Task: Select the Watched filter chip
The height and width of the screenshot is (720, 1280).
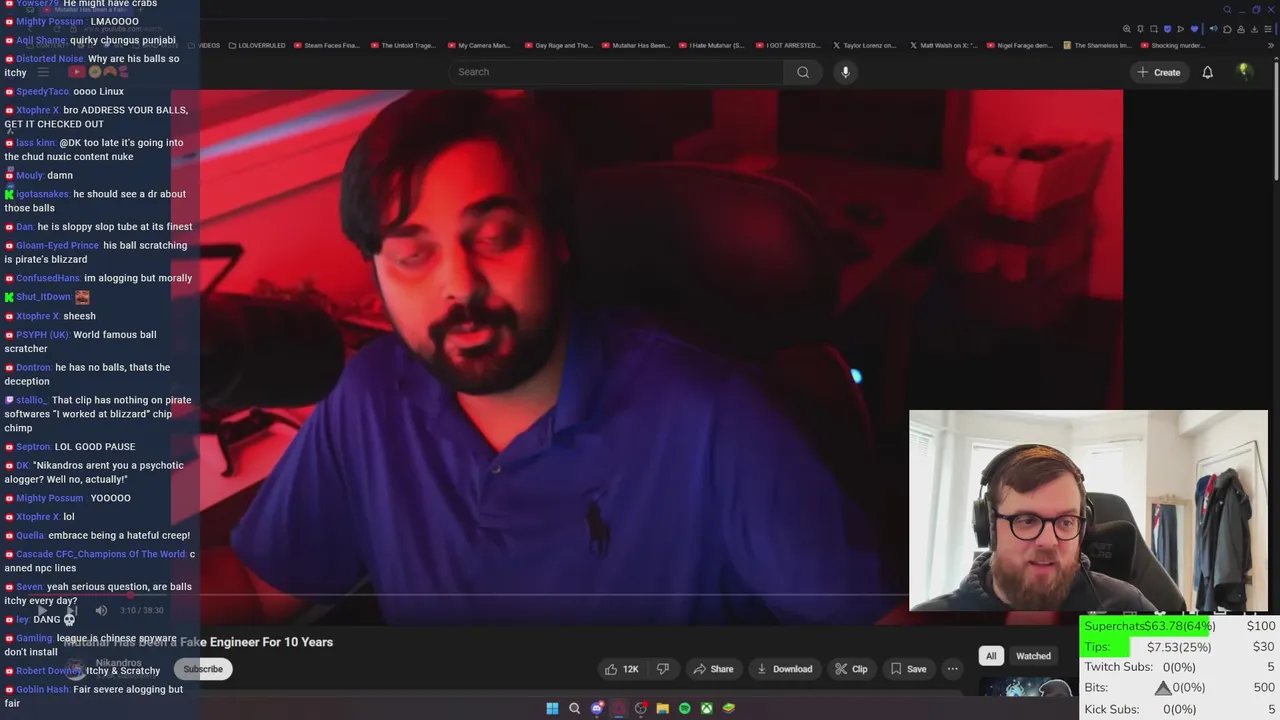Action: (x=1033, y=656)
